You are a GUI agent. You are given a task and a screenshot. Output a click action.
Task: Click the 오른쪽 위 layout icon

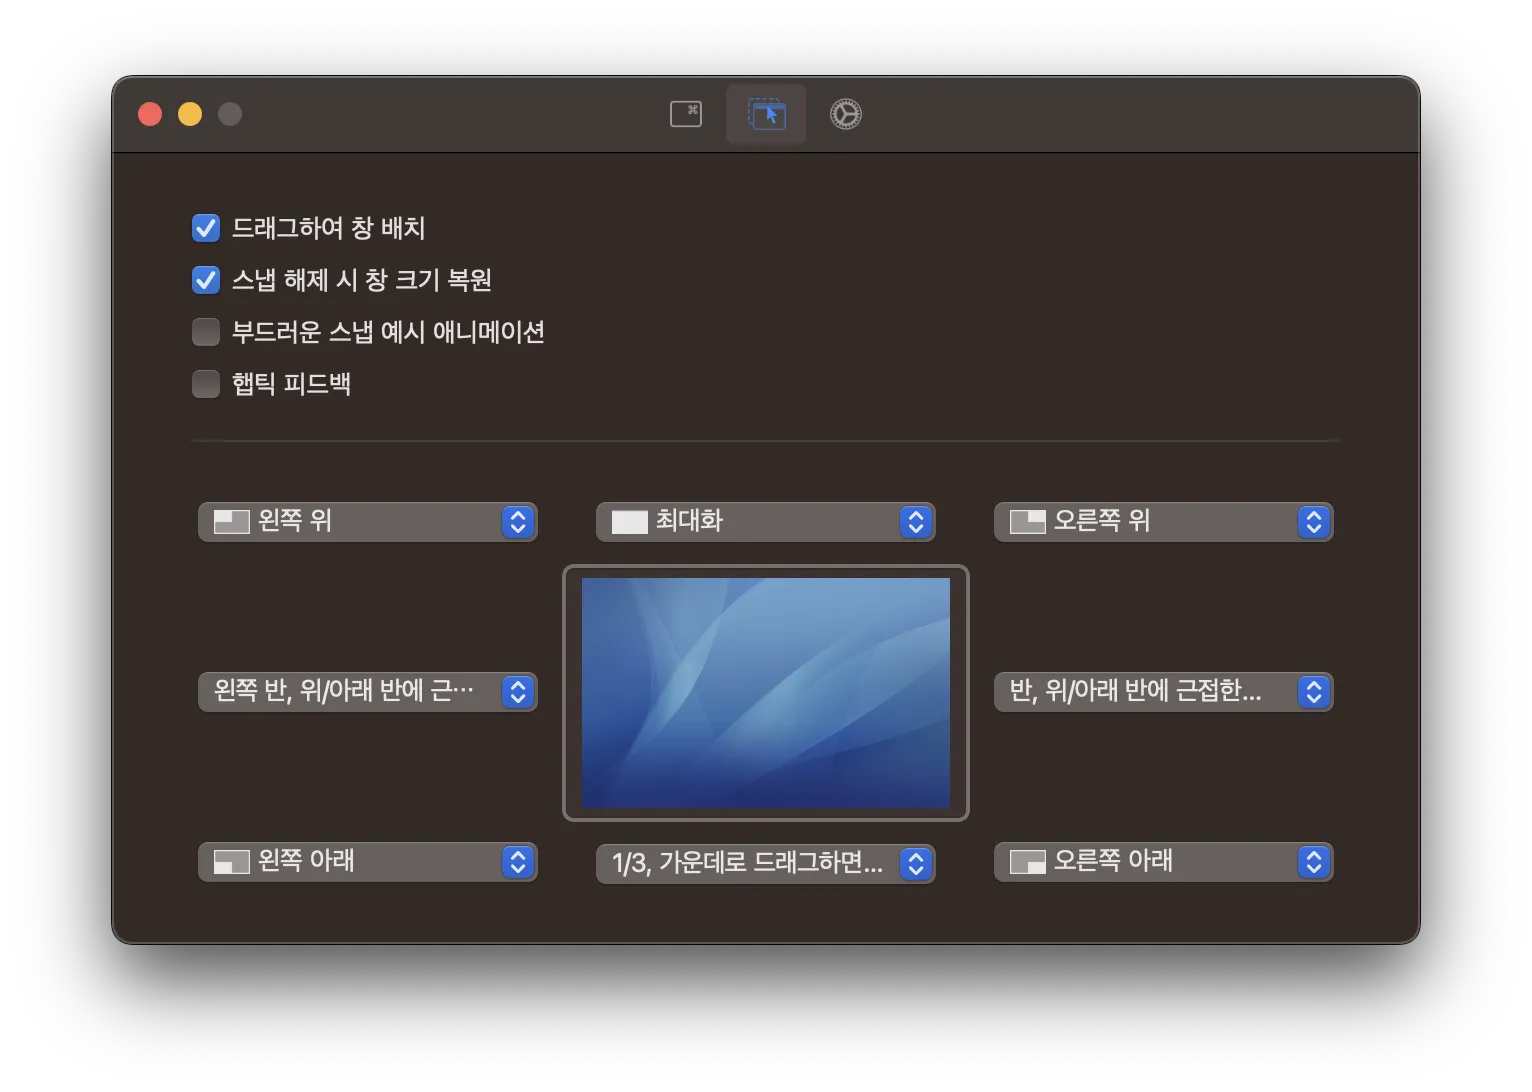[x=1028, y=522]
